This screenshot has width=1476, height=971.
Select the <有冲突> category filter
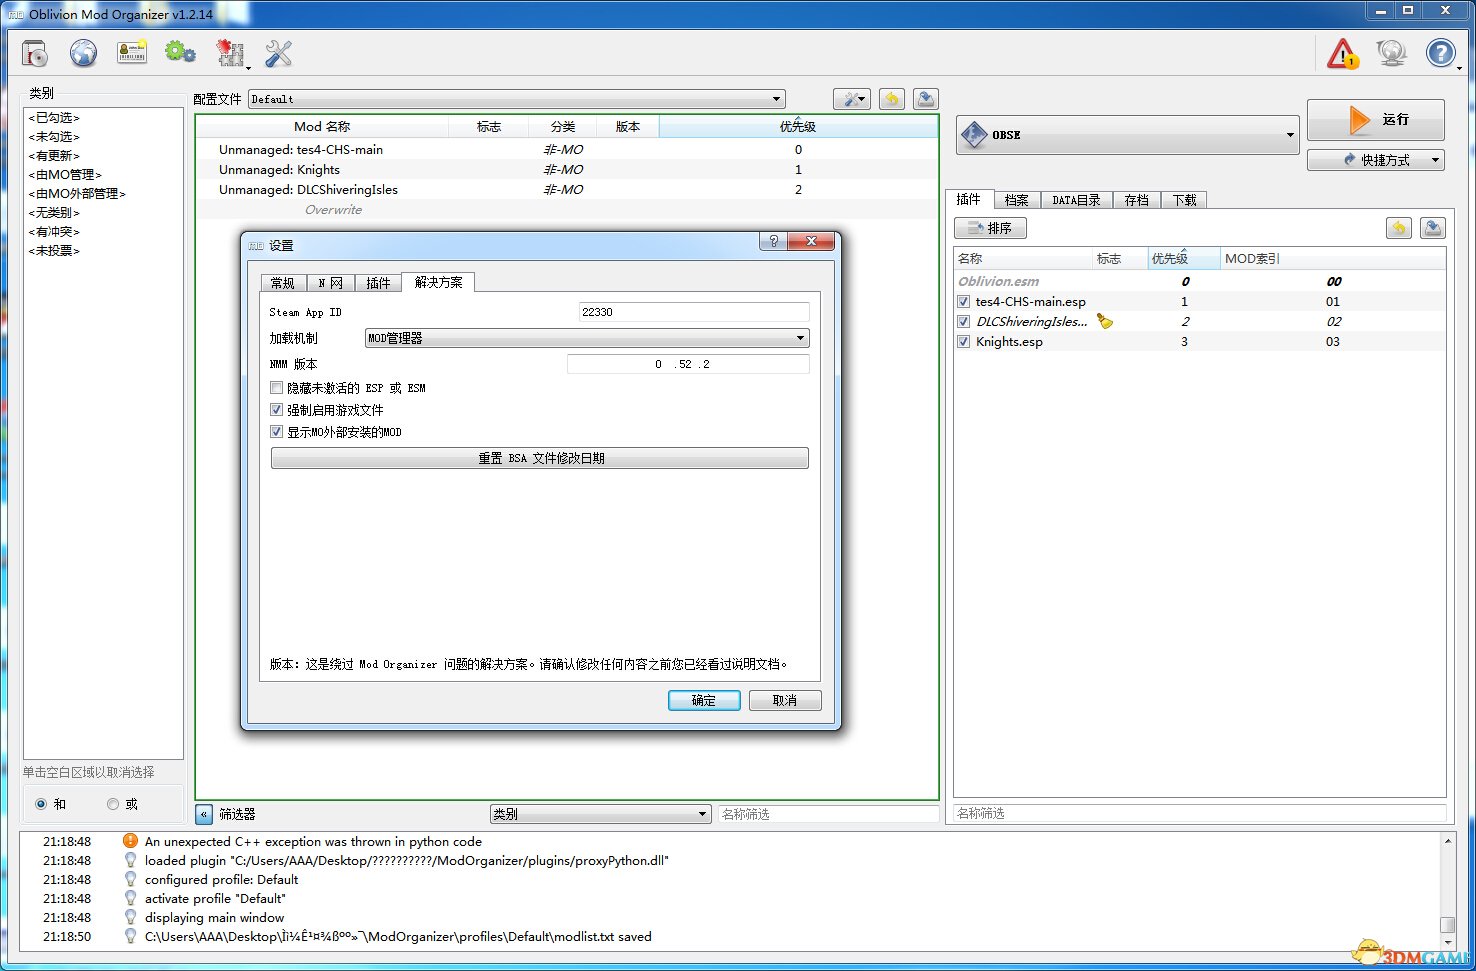click(54, 232)
